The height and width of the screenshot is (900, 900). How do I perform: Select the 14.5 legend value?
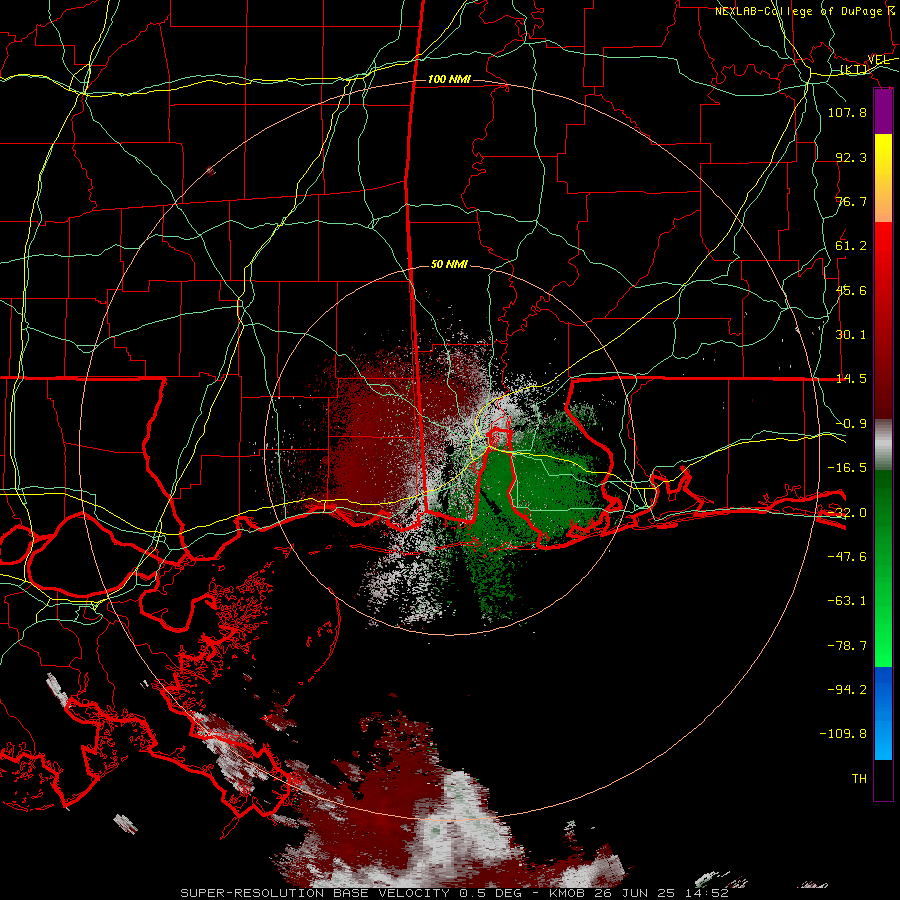[851, 379]
